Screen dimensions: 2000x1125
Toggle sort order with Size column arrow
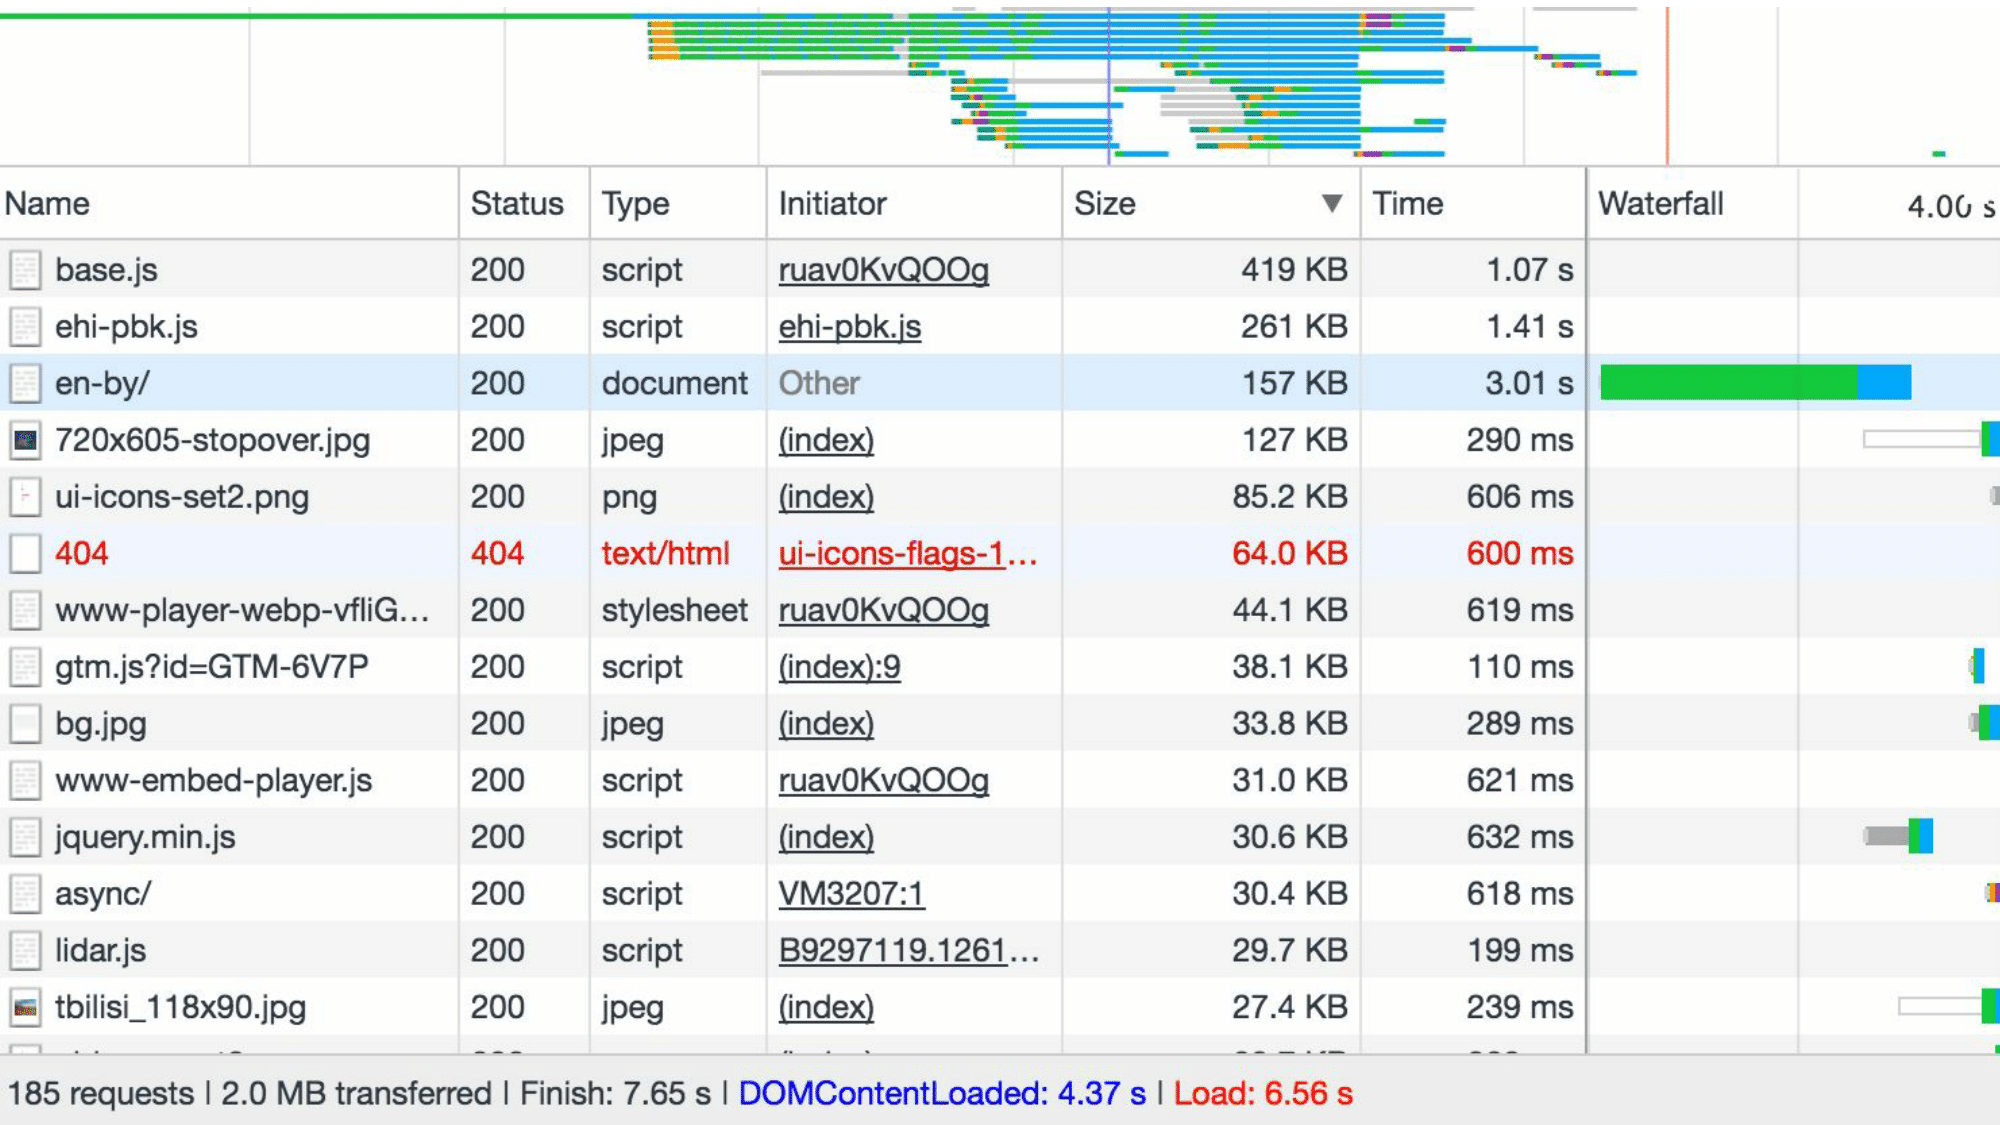(1331, 204)
